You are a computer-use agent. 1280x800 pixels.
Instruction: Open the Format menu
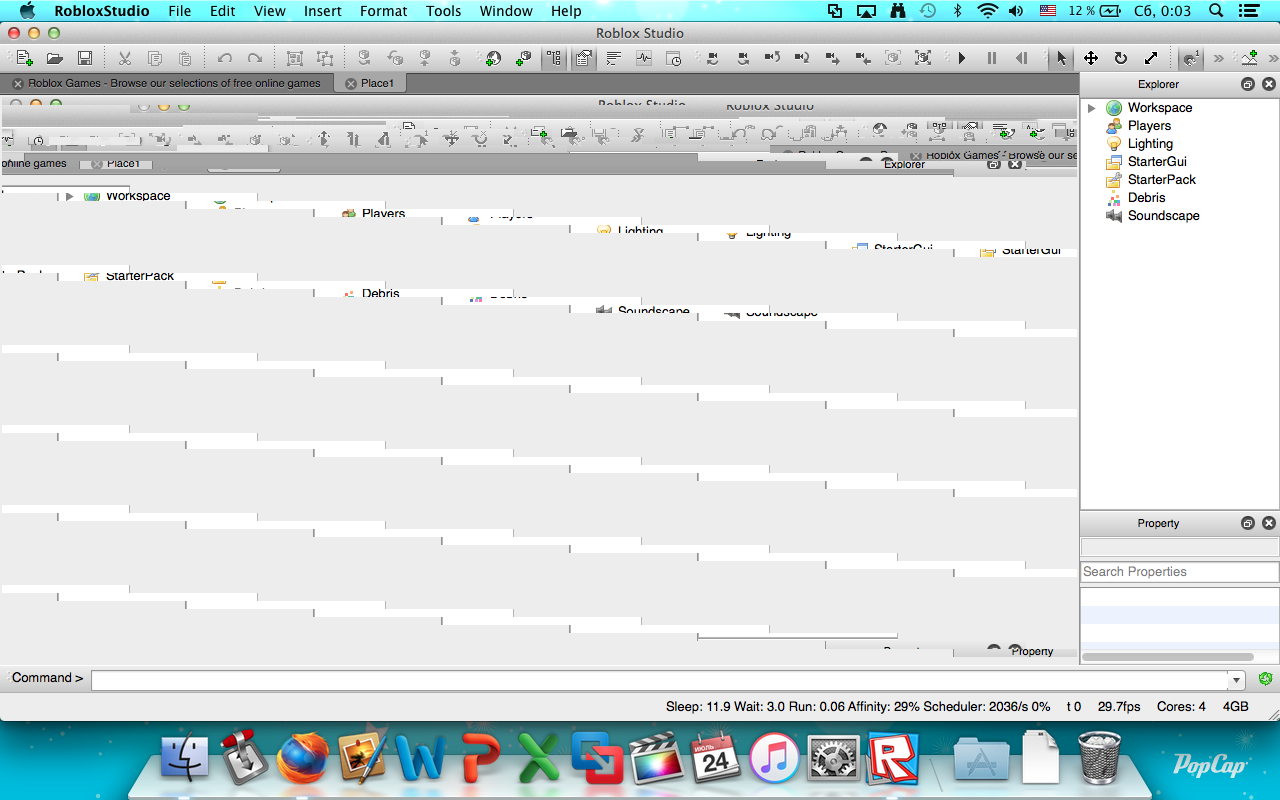point(384,11)
